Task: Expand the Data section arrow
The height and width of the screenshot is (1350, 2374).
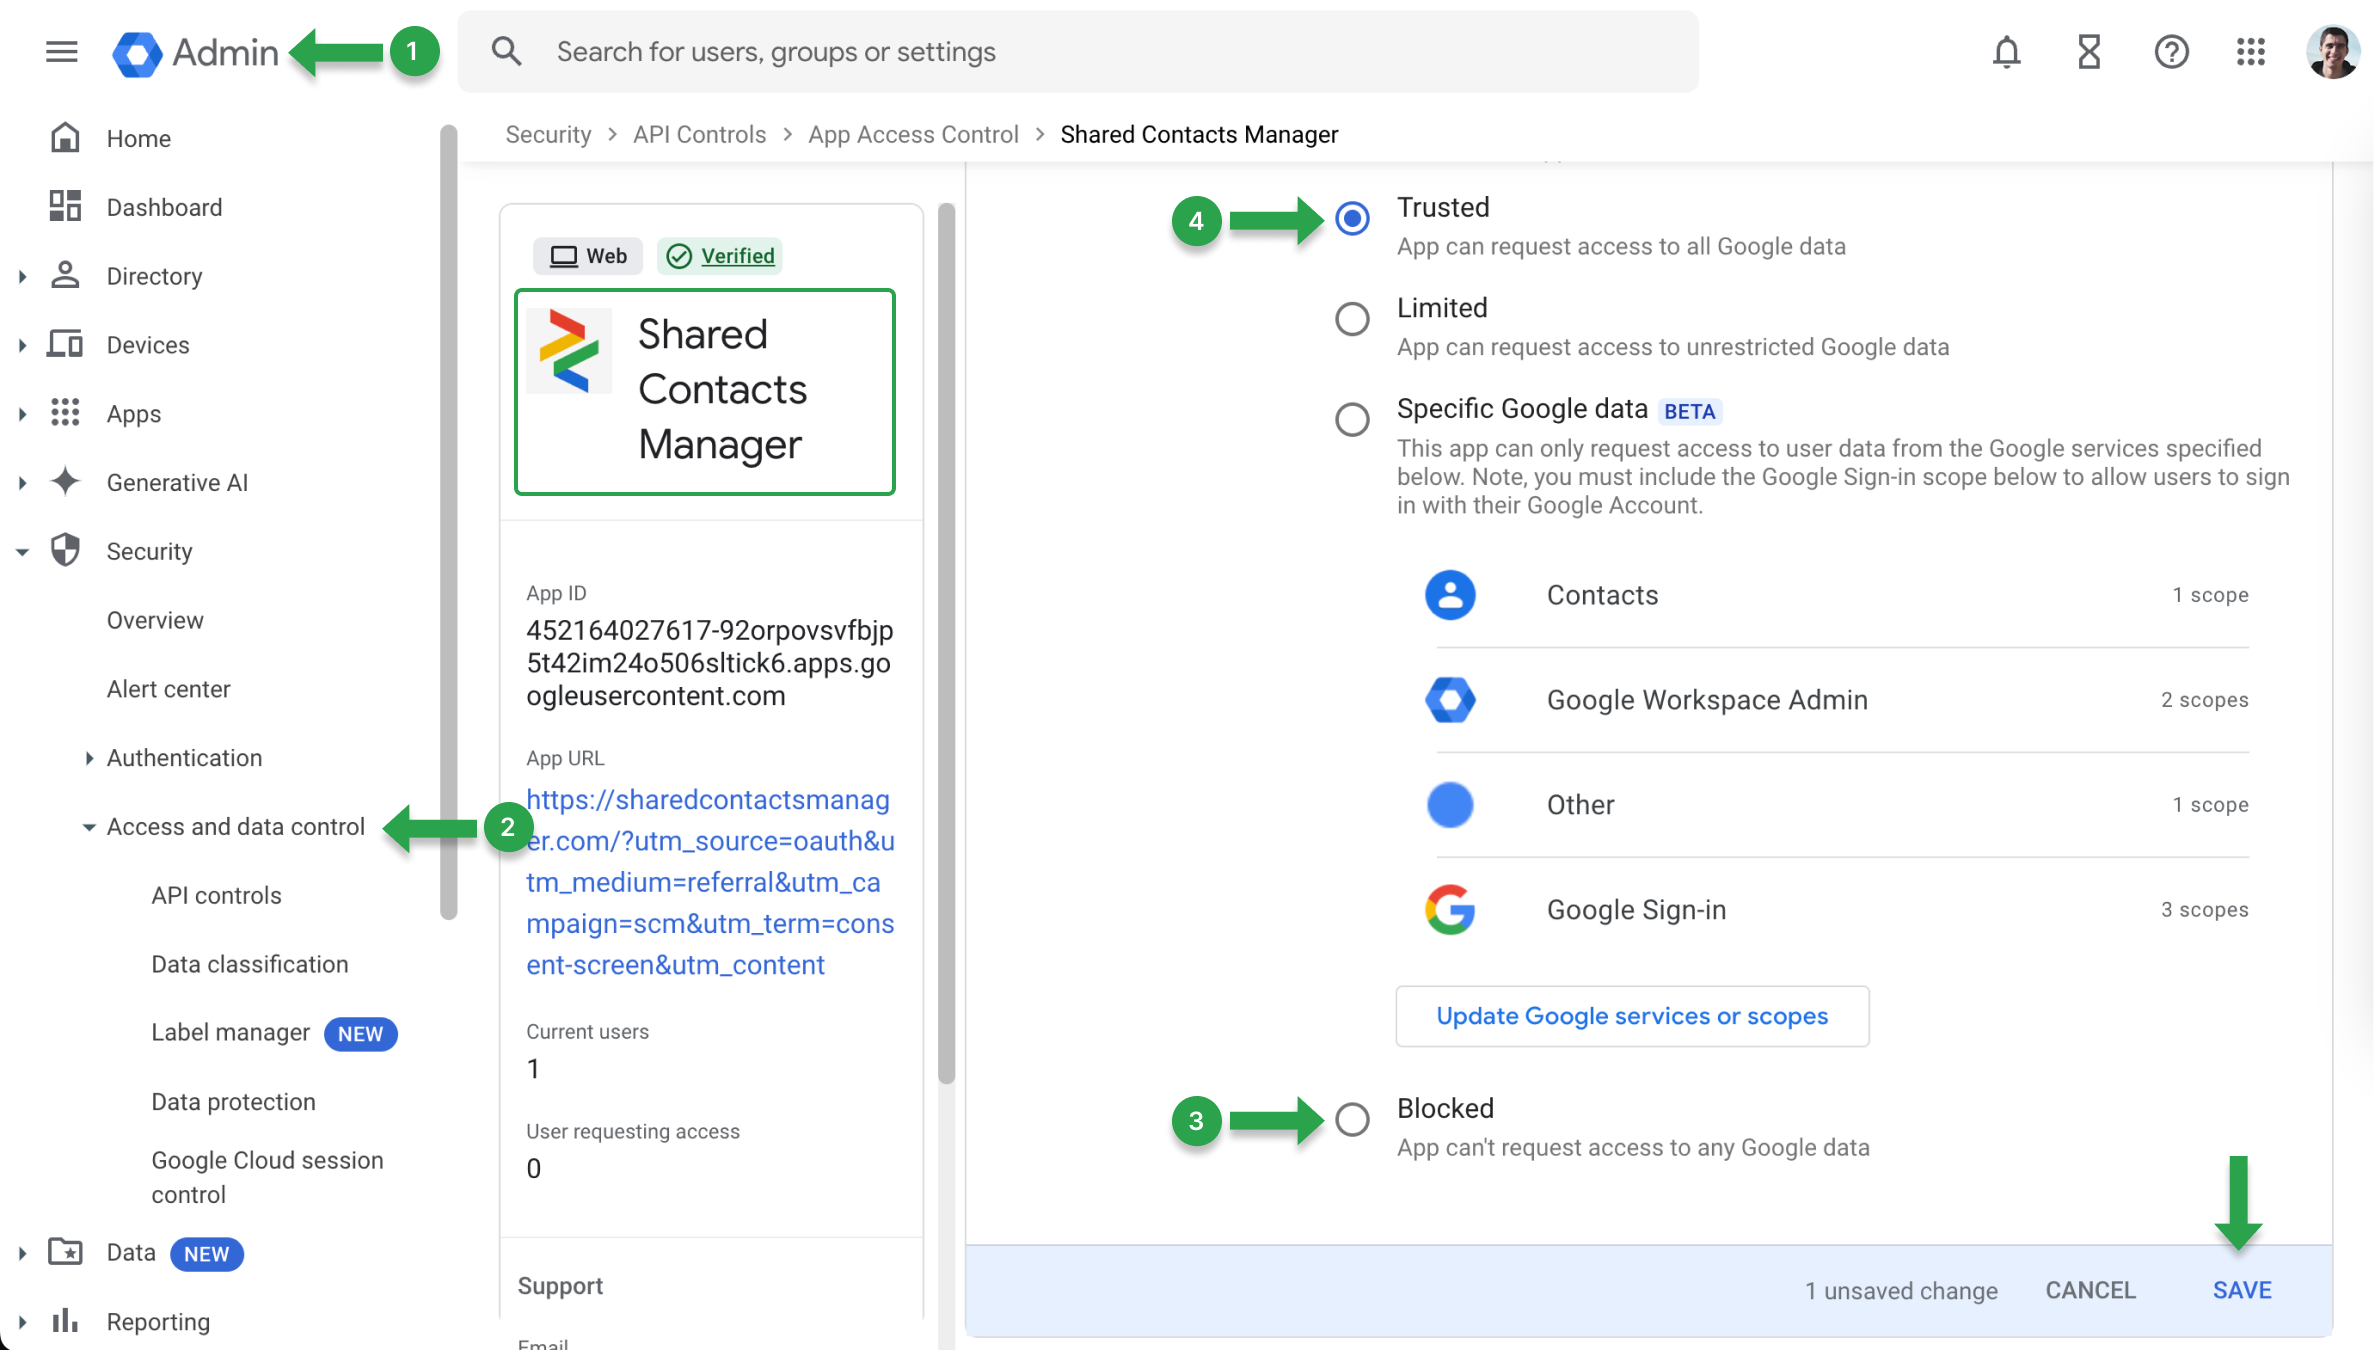Action: (22, 1253)
